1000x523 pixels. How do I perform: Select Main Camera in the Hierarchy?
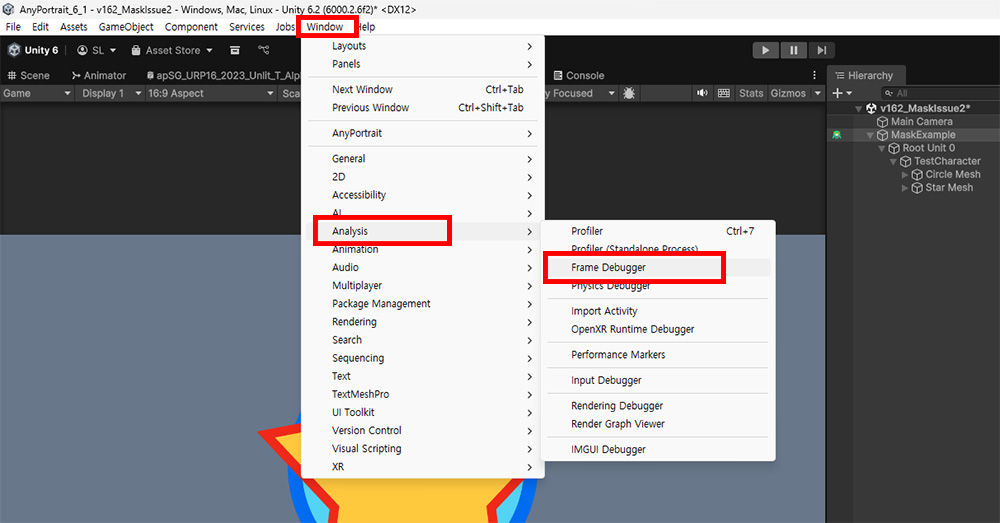(x=921, y=122)
